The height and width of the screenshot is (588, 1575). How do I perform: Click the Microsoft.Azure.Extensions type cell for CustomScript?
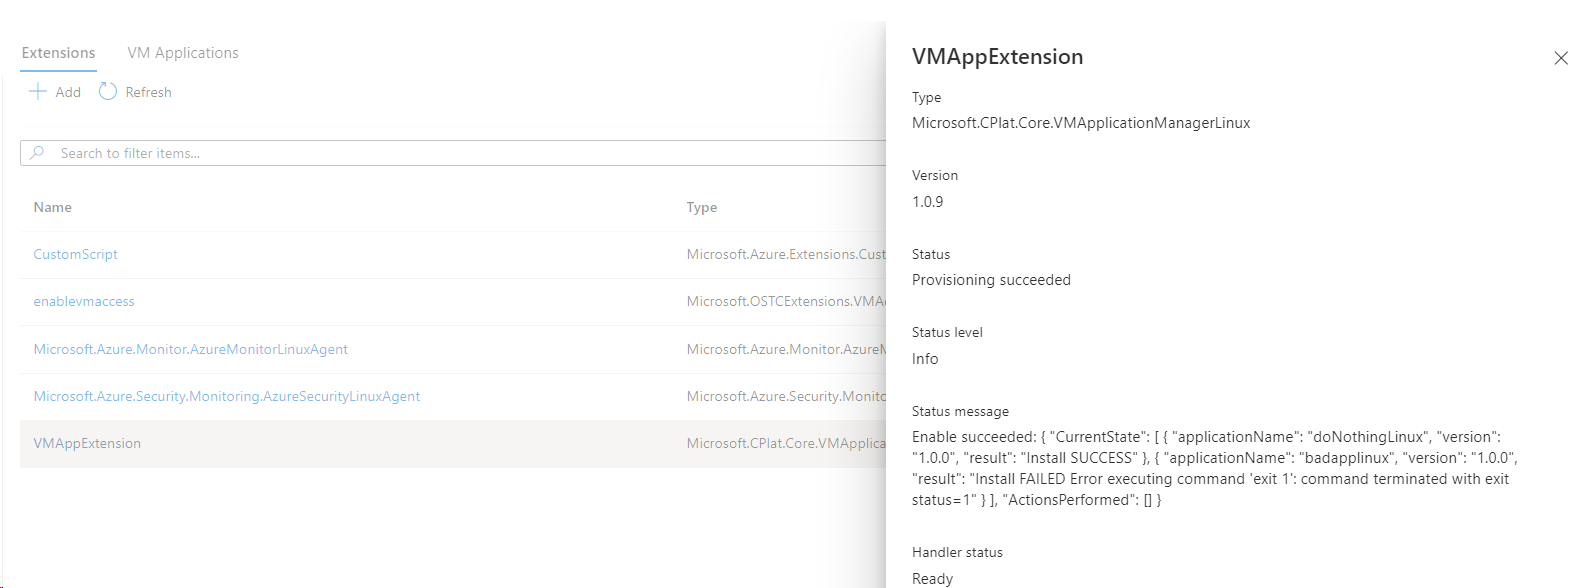click(x=786, y=254)
